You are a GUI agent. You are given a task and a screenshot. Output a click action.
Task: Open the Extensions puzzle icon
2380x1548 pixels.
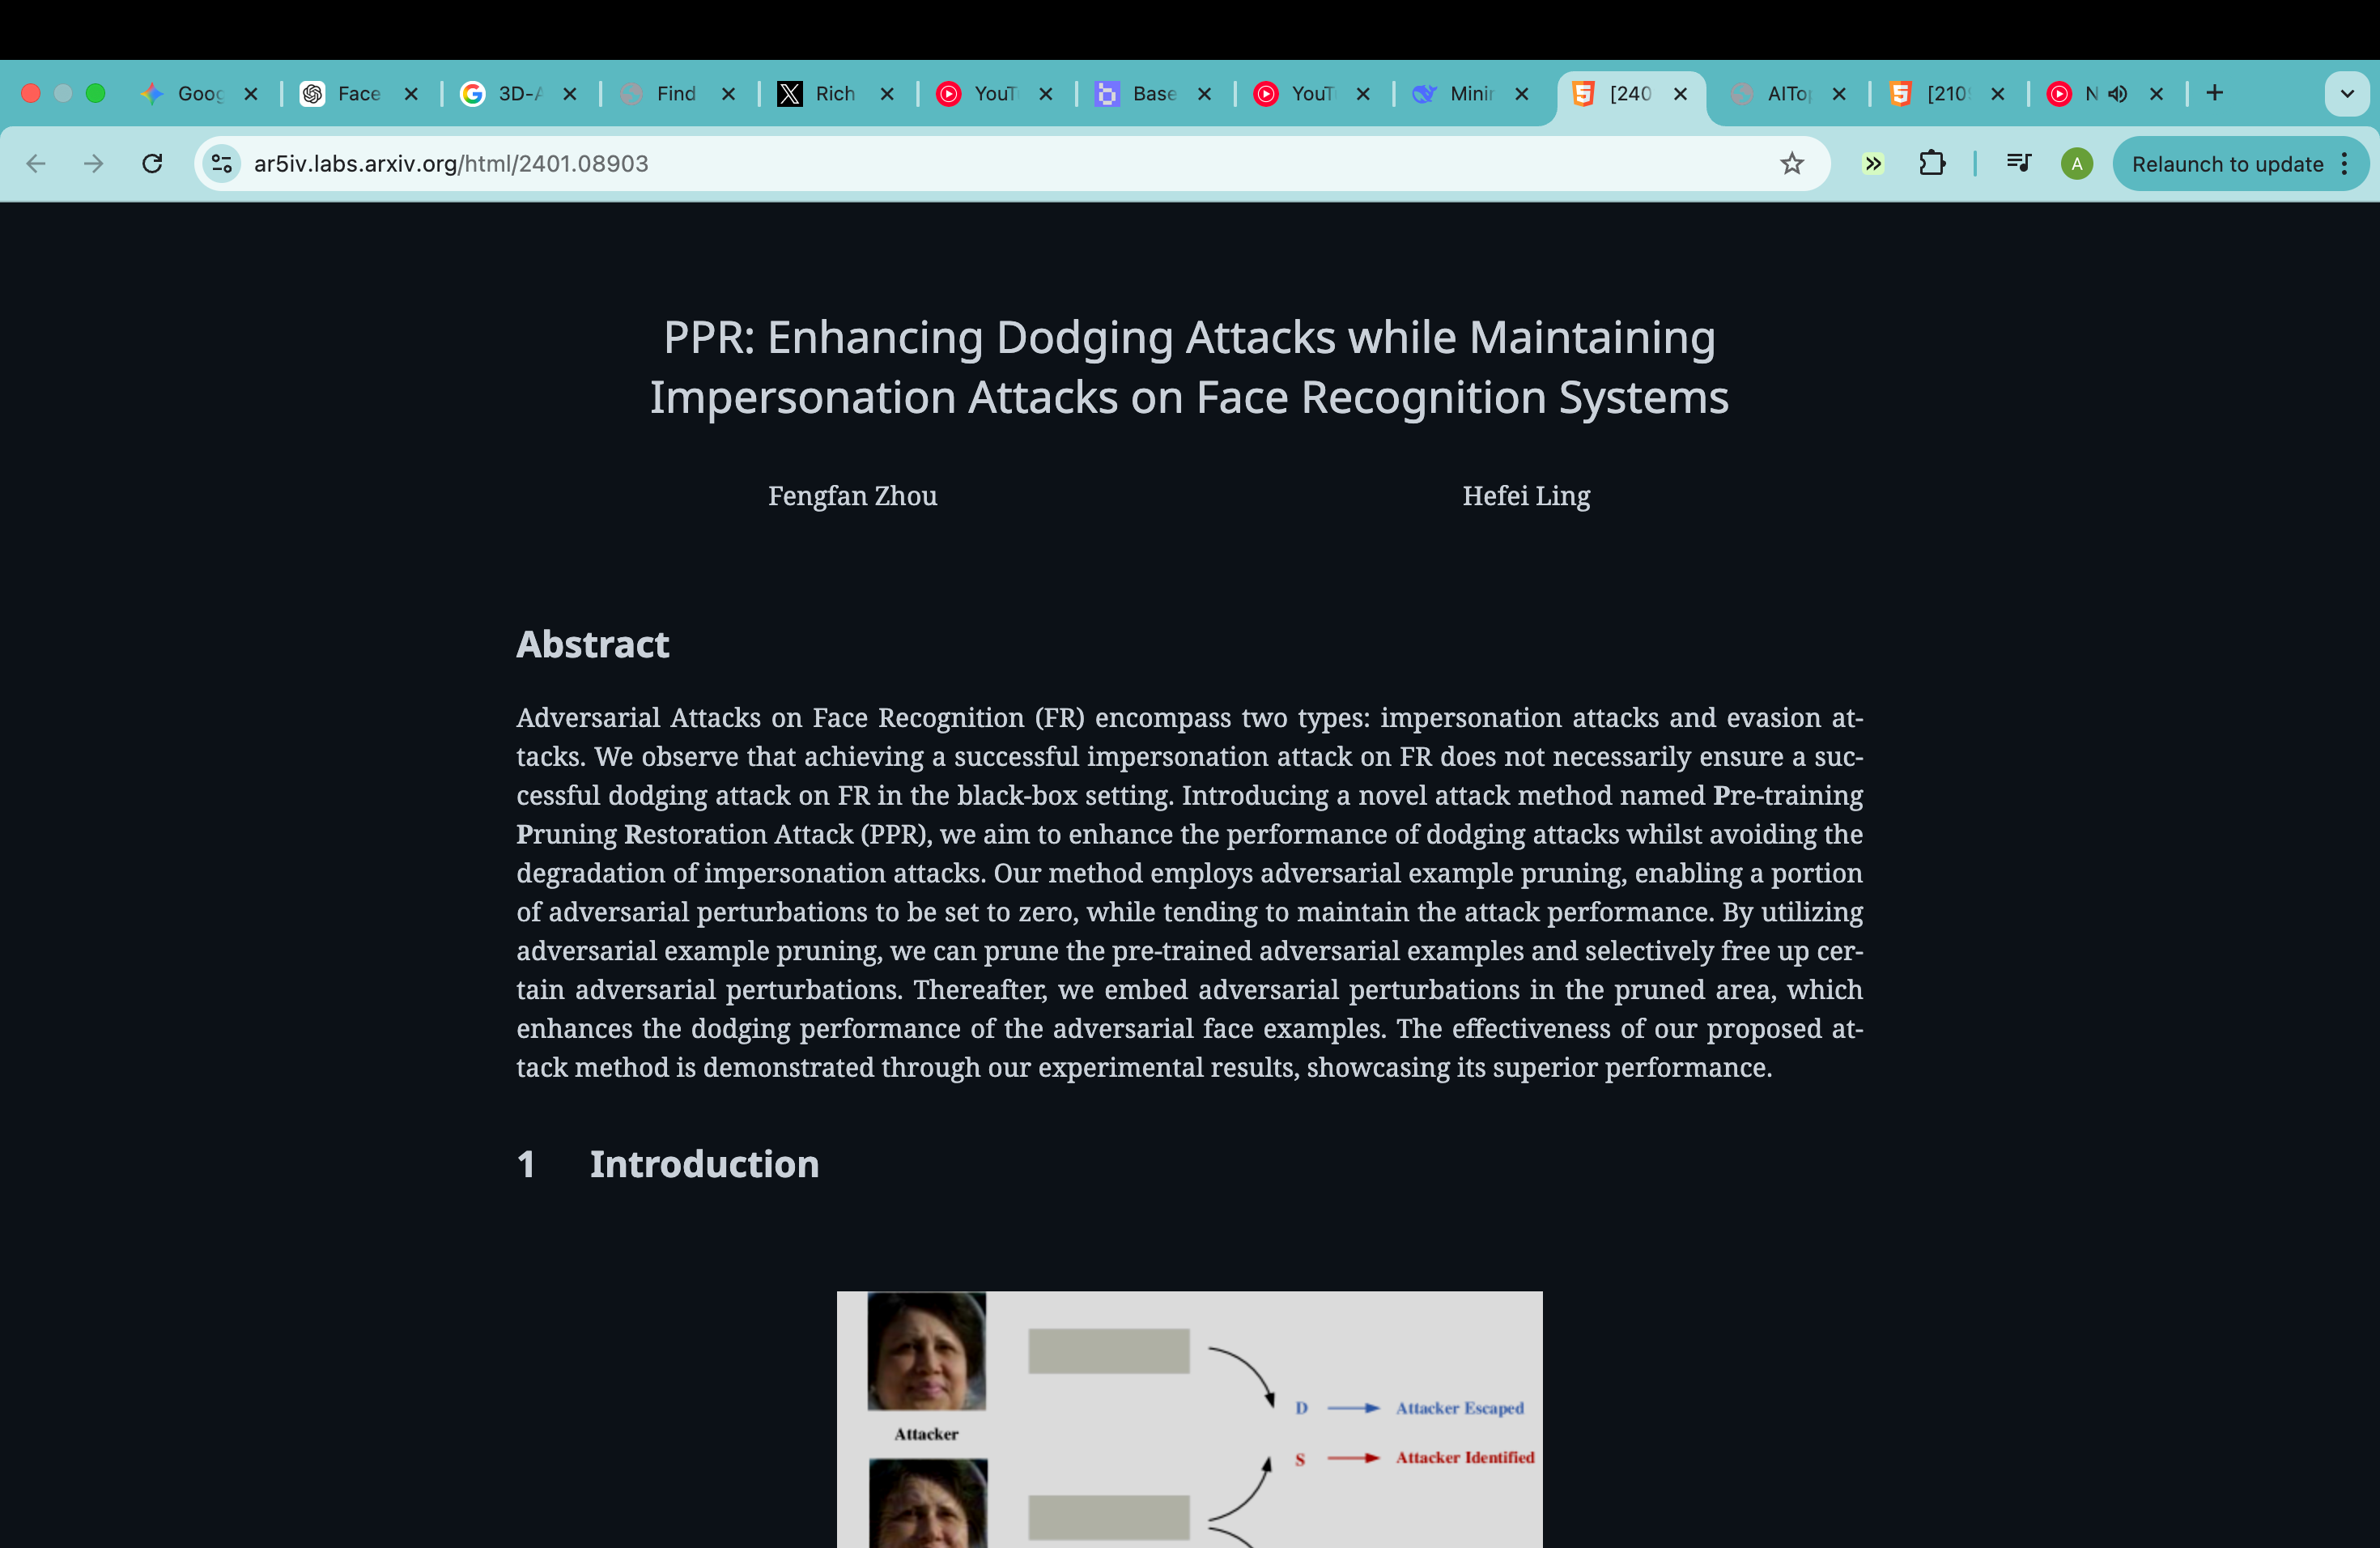tap(1932, 163)
